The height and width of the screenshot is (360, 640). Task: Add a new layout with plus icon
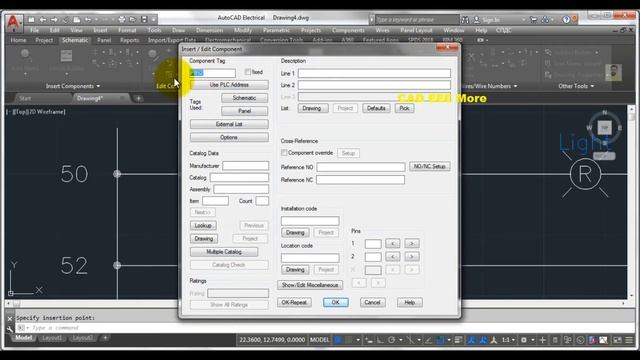105,338
